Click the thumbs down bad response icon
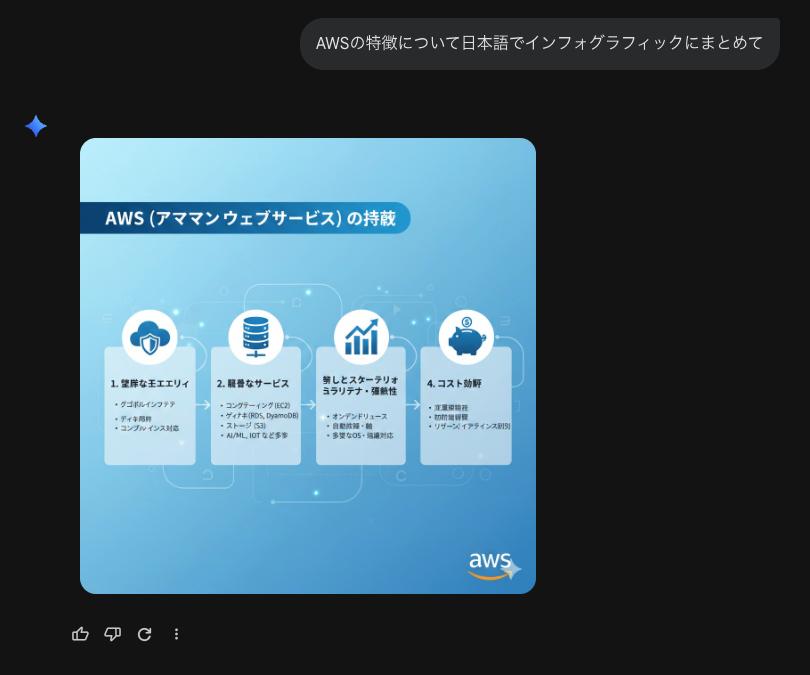 point(113,634)
